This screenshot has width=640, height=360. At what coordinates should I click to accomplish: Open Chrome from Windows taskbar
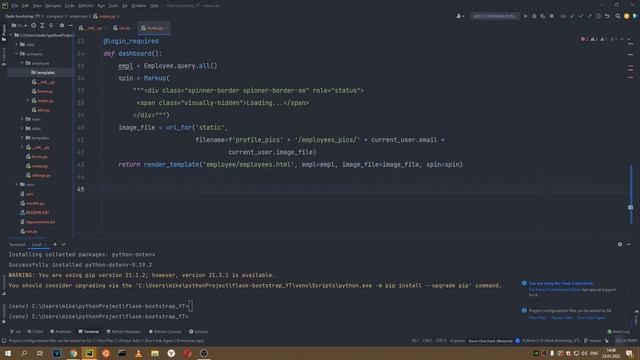coord(73,353)
